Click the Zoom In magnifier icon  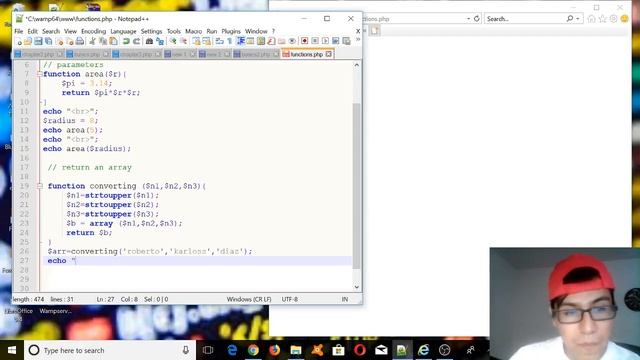(x=173, y=41)
